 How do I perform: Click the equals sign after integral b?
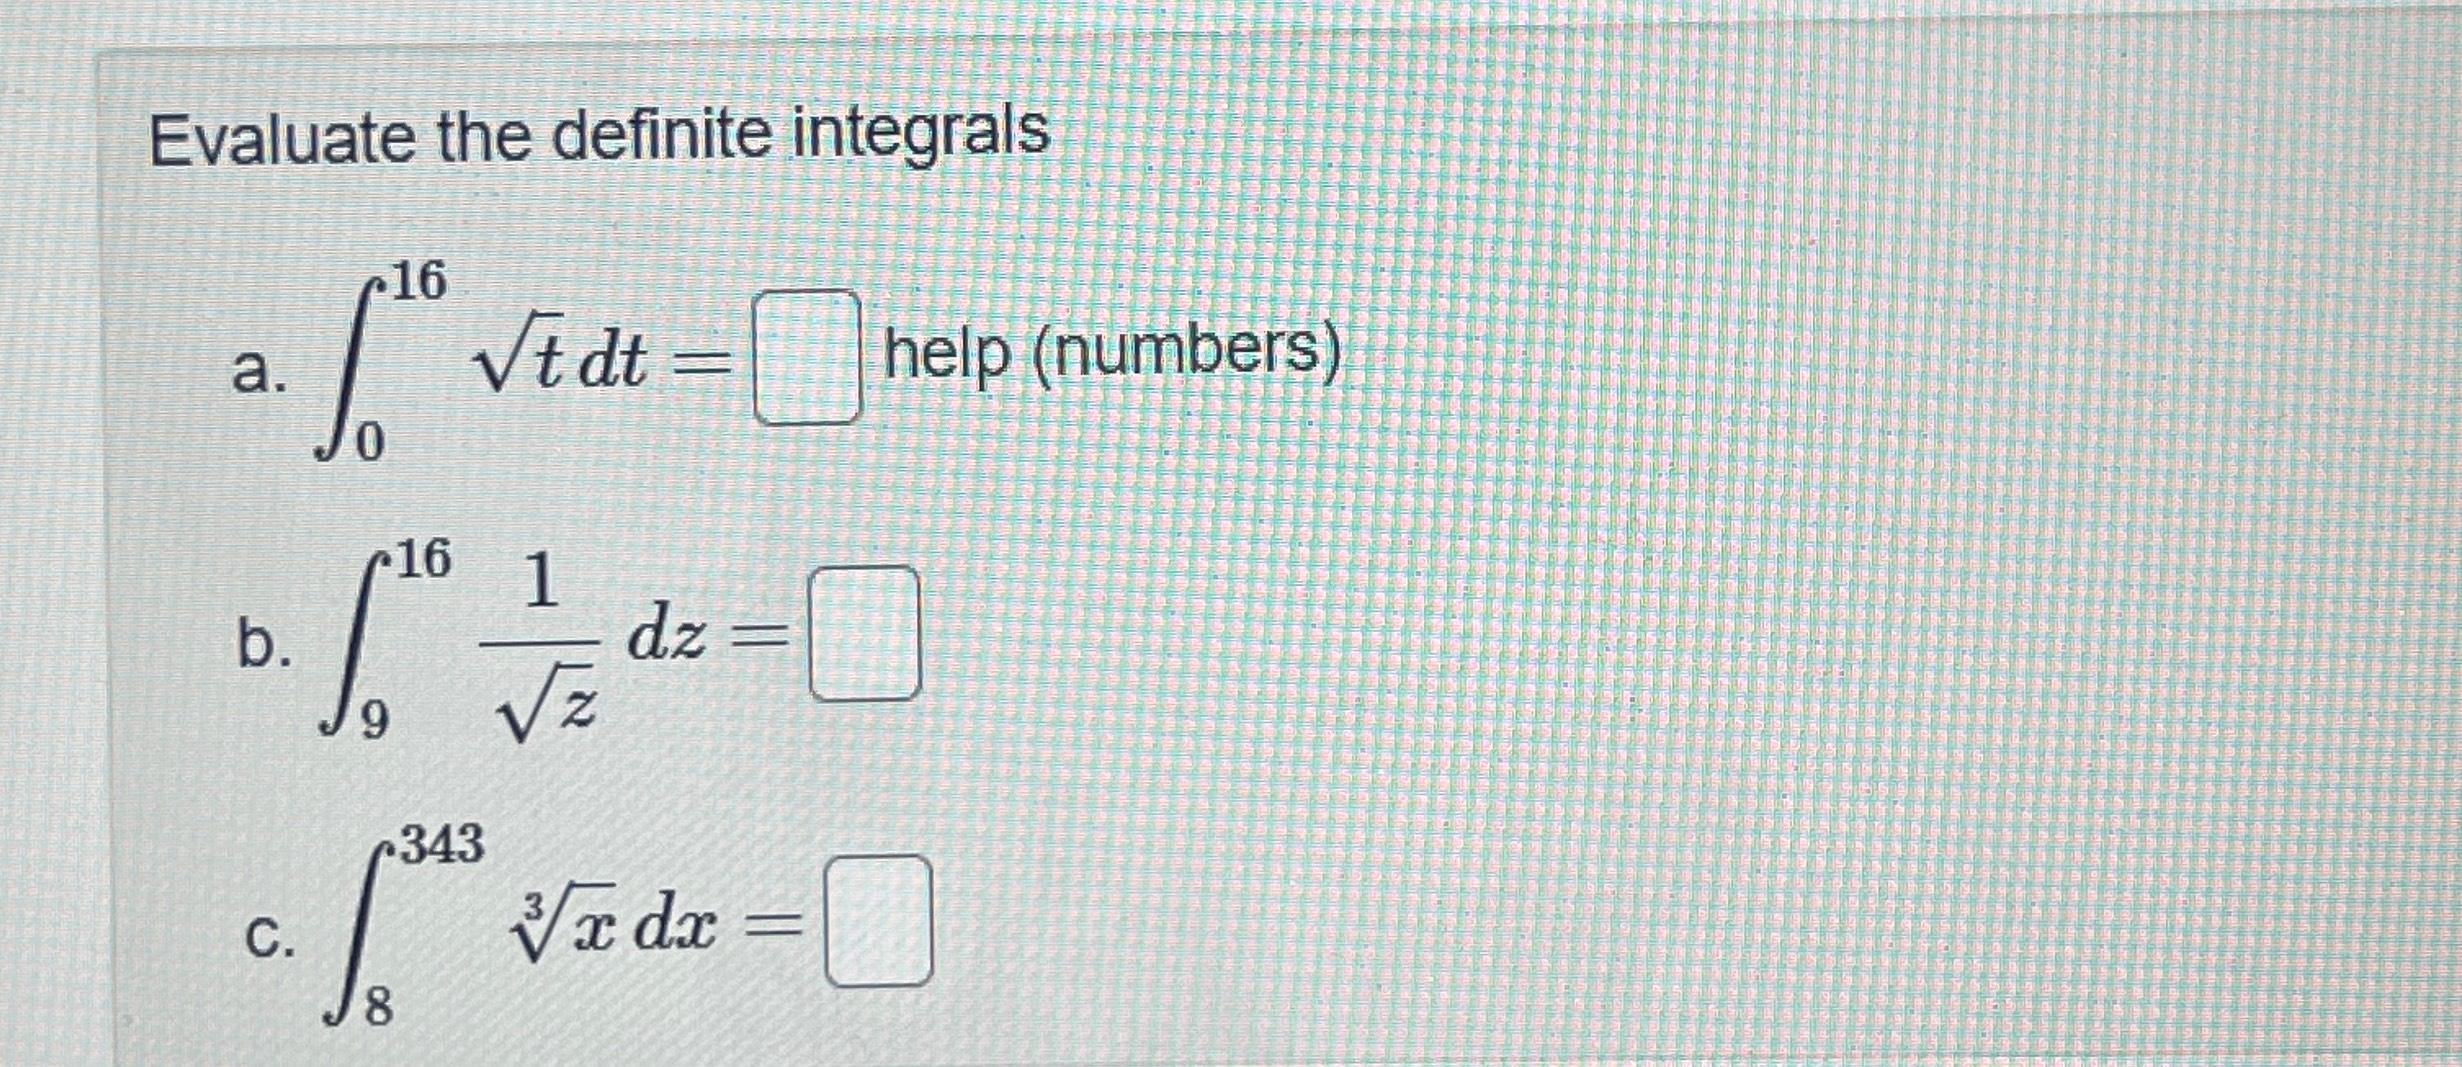765,635
